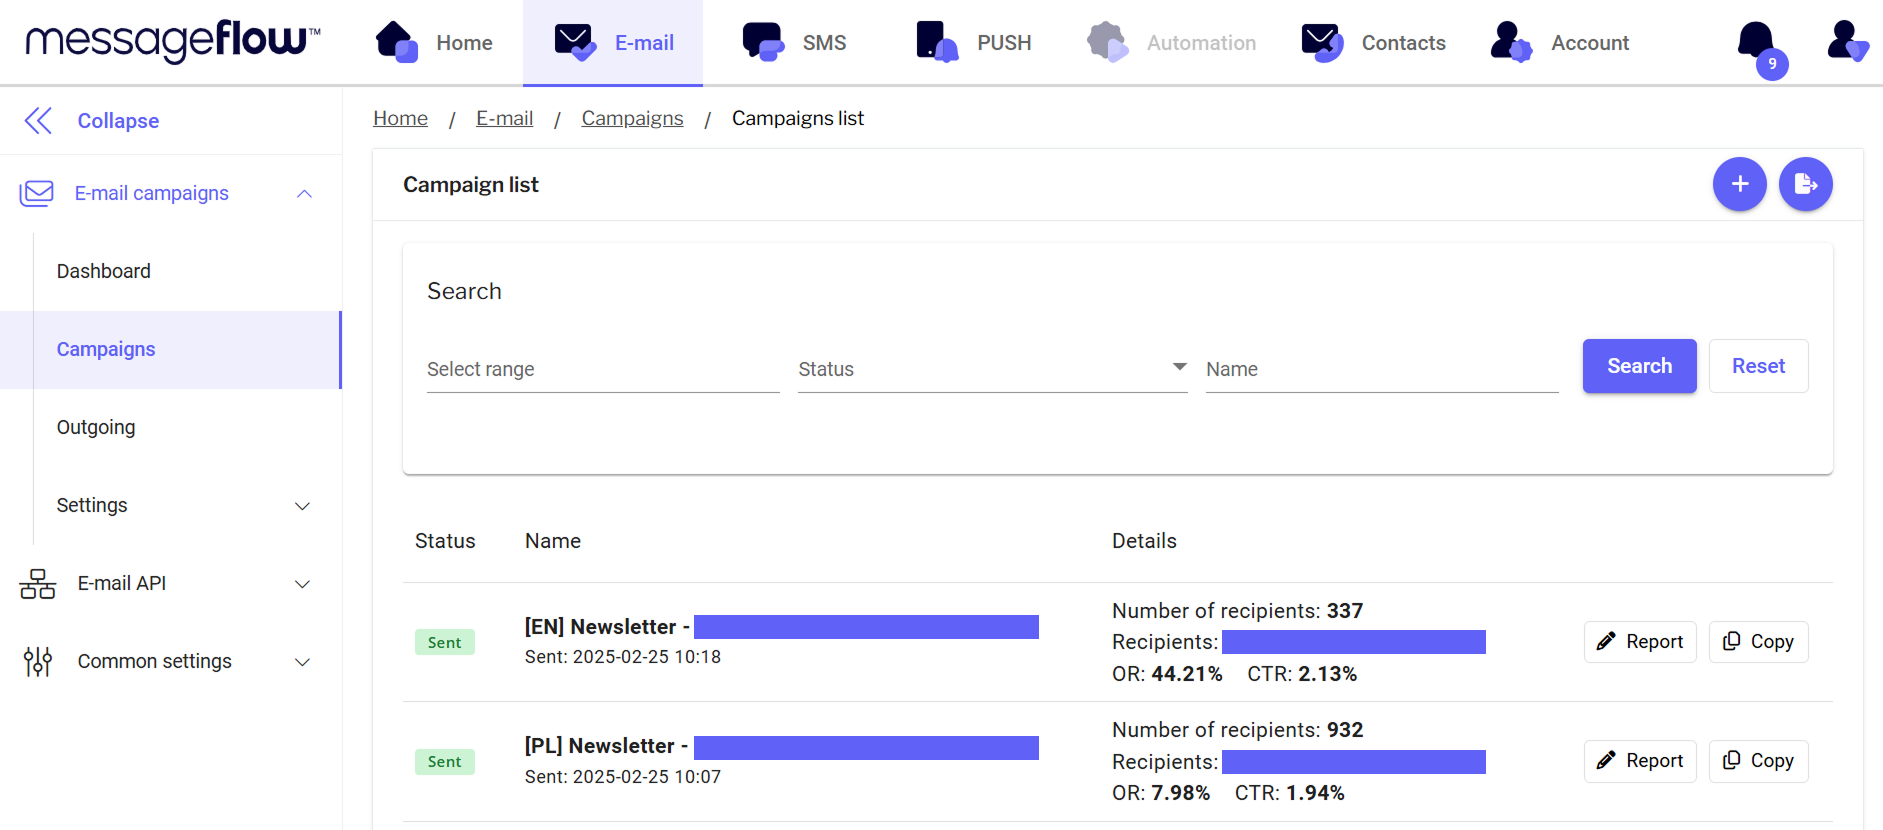Viewport: 1883px width, 830px height.
Task: Open the Status dropdown filter
Action: [x=992, y=369]
